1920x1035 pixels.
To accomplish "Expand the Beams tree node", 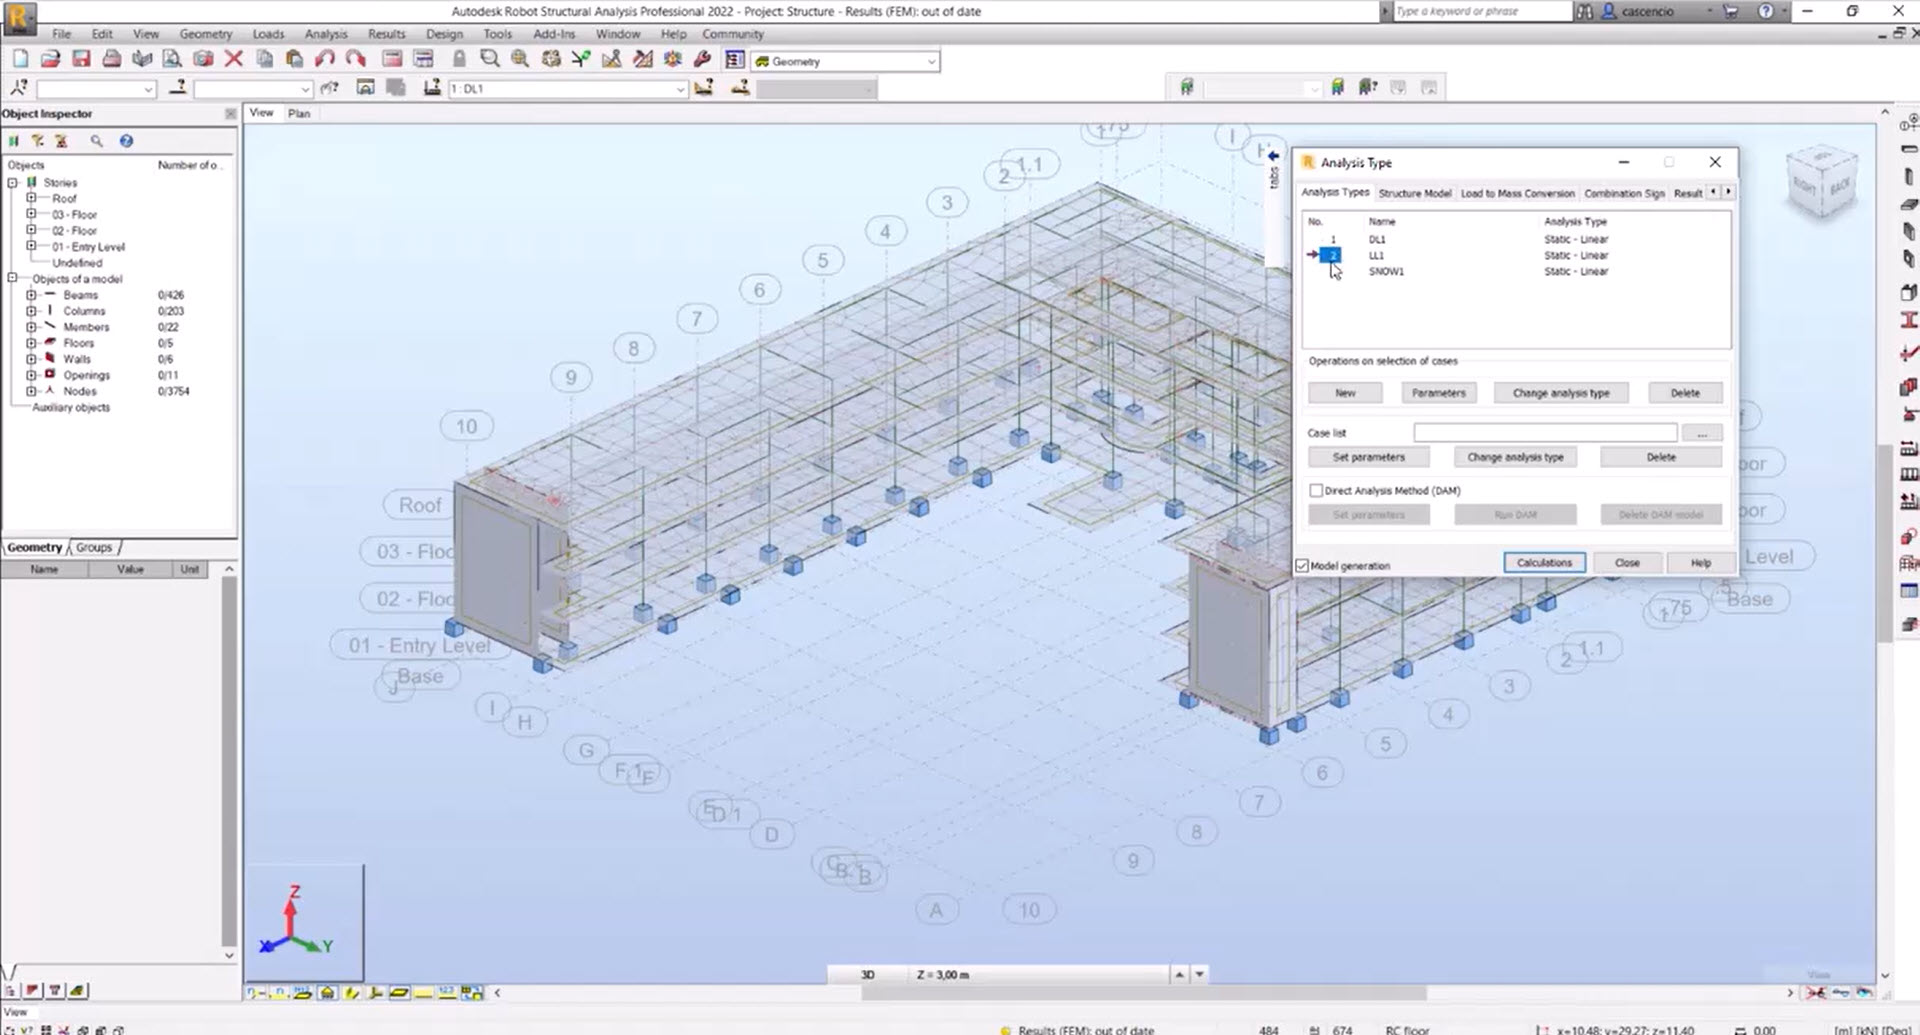I will click(x=31, y=295).
